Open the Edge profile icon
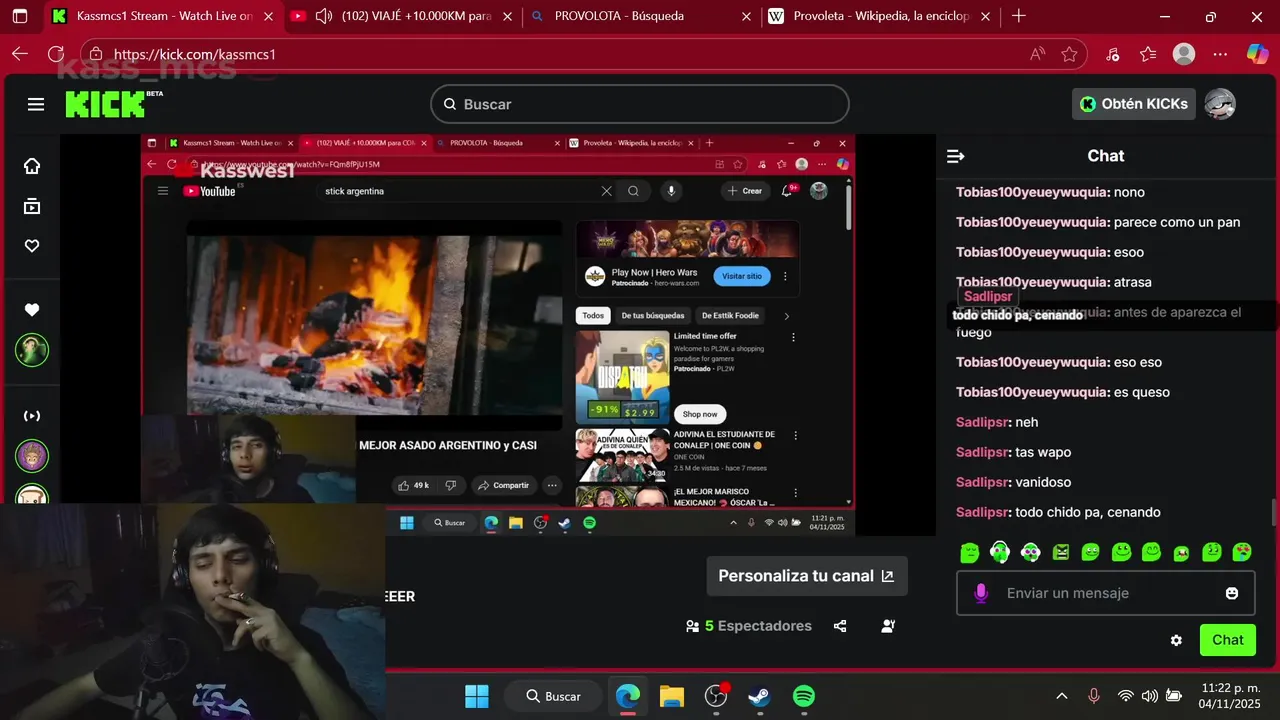 pos(1184,54)
